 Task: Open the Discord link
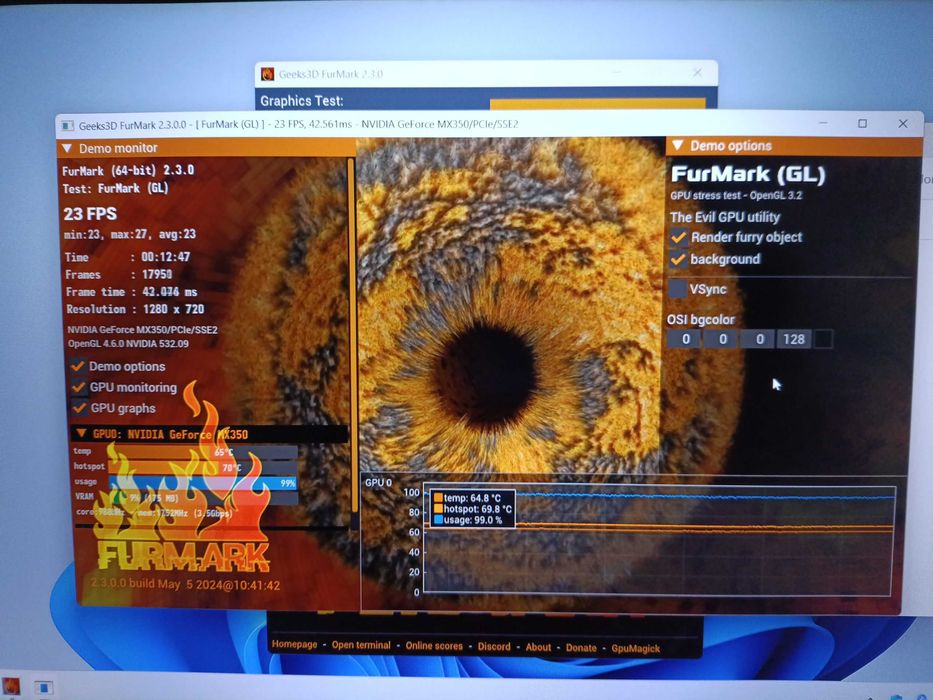tap(494, 646)
